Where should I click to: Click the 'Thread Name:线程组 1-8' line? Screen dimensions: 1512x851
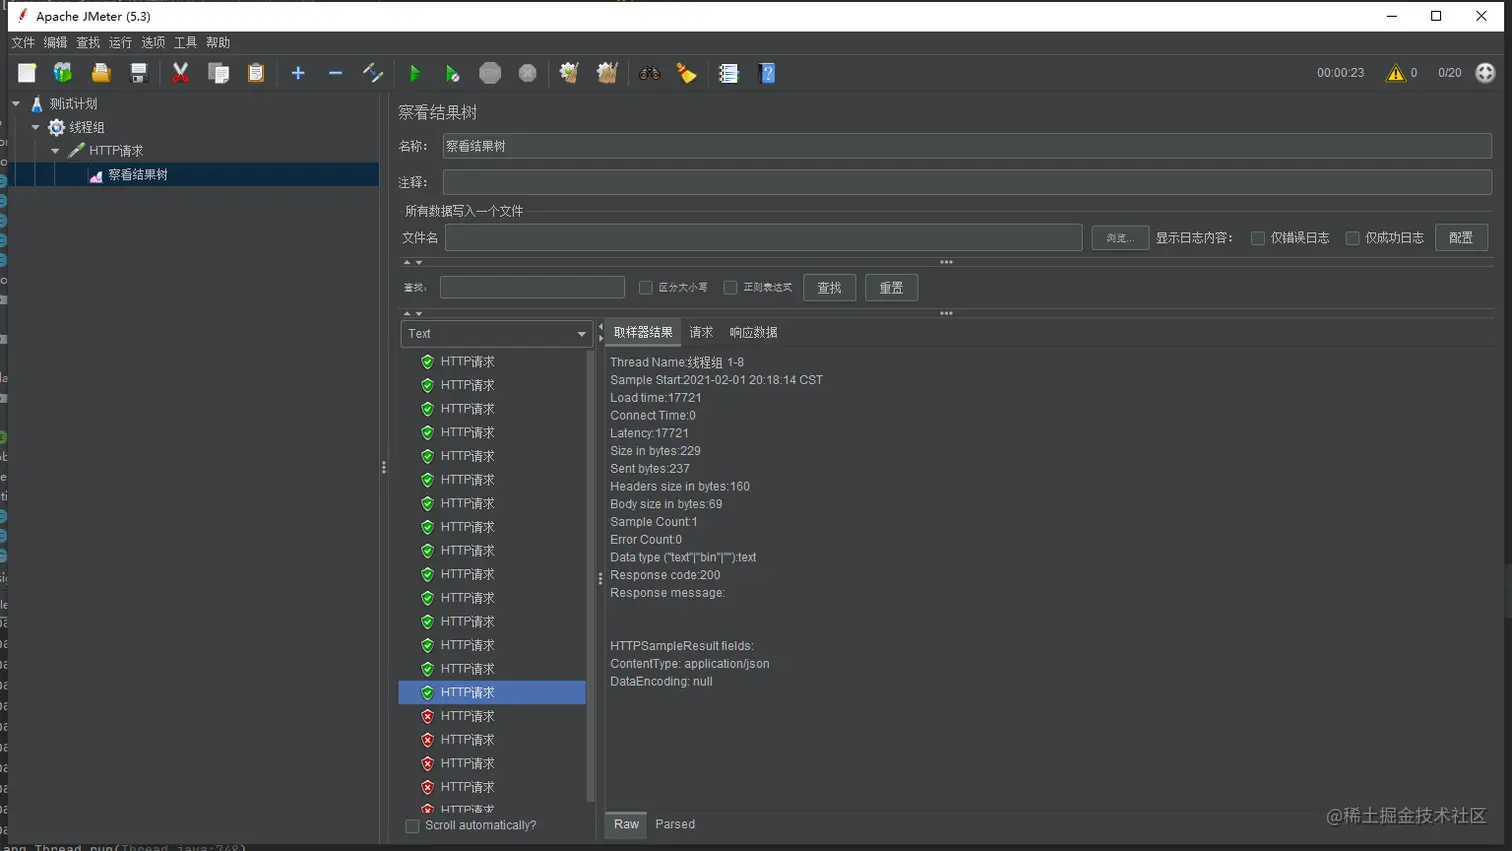[677, 362]
